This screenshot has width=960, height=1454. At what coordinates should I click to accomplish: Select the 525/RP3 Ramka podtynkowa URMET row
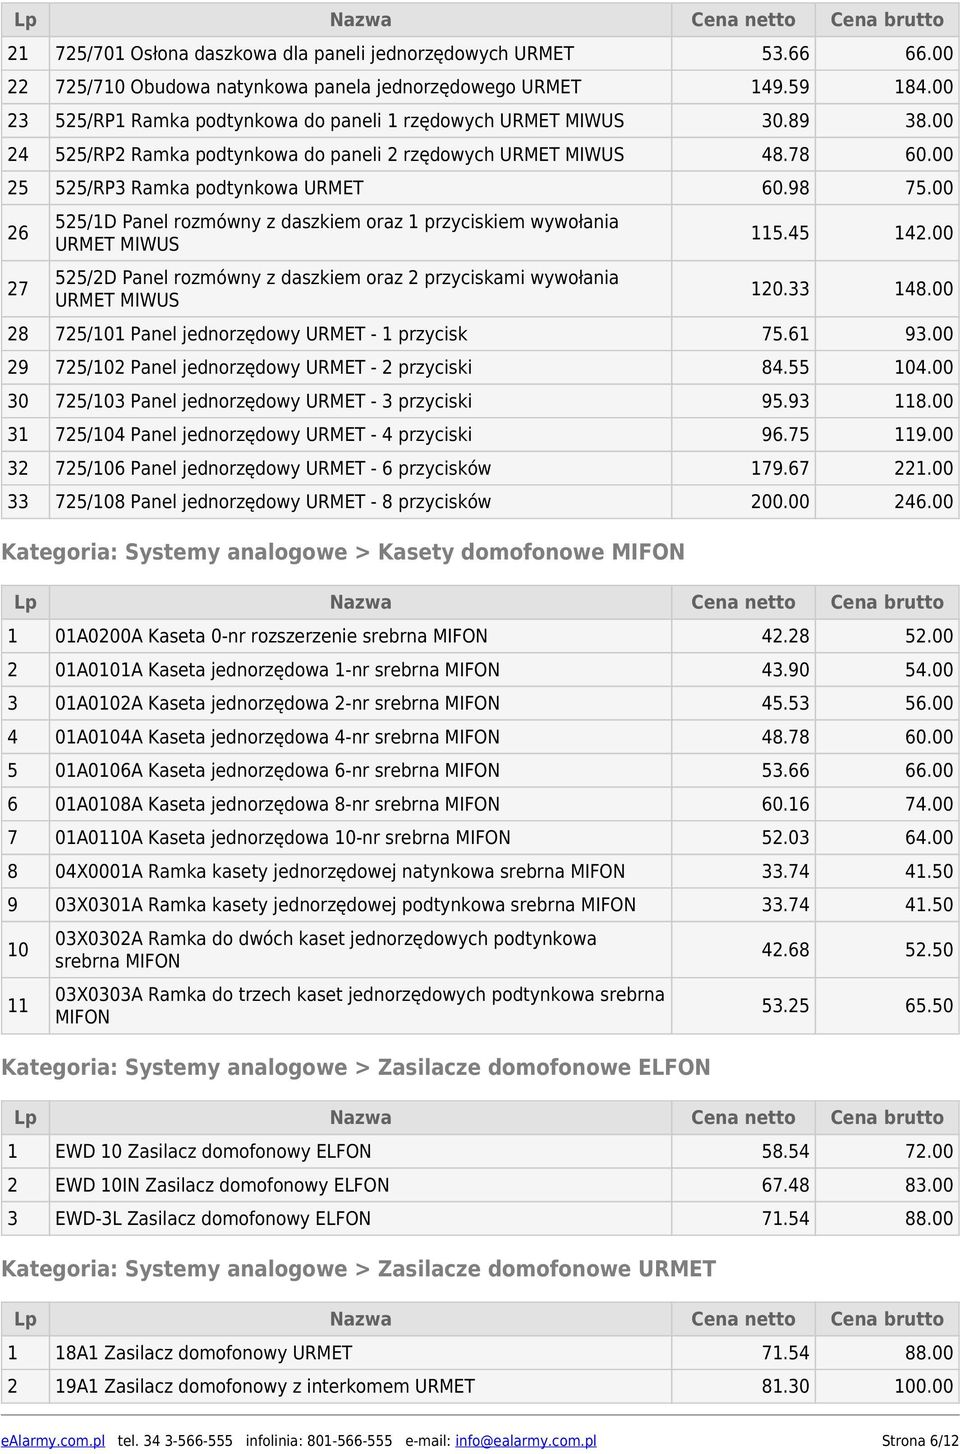pos(480,188)
